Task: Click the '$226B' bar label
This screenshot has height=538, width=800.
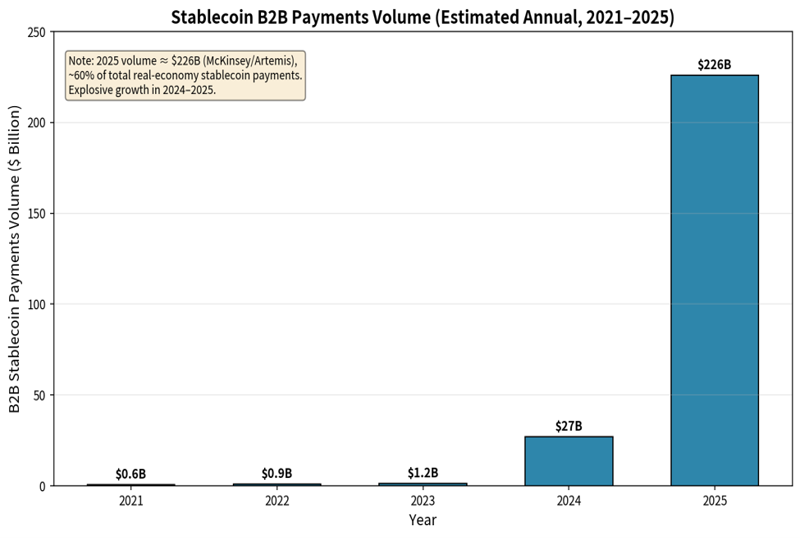Action: point(714,65)
